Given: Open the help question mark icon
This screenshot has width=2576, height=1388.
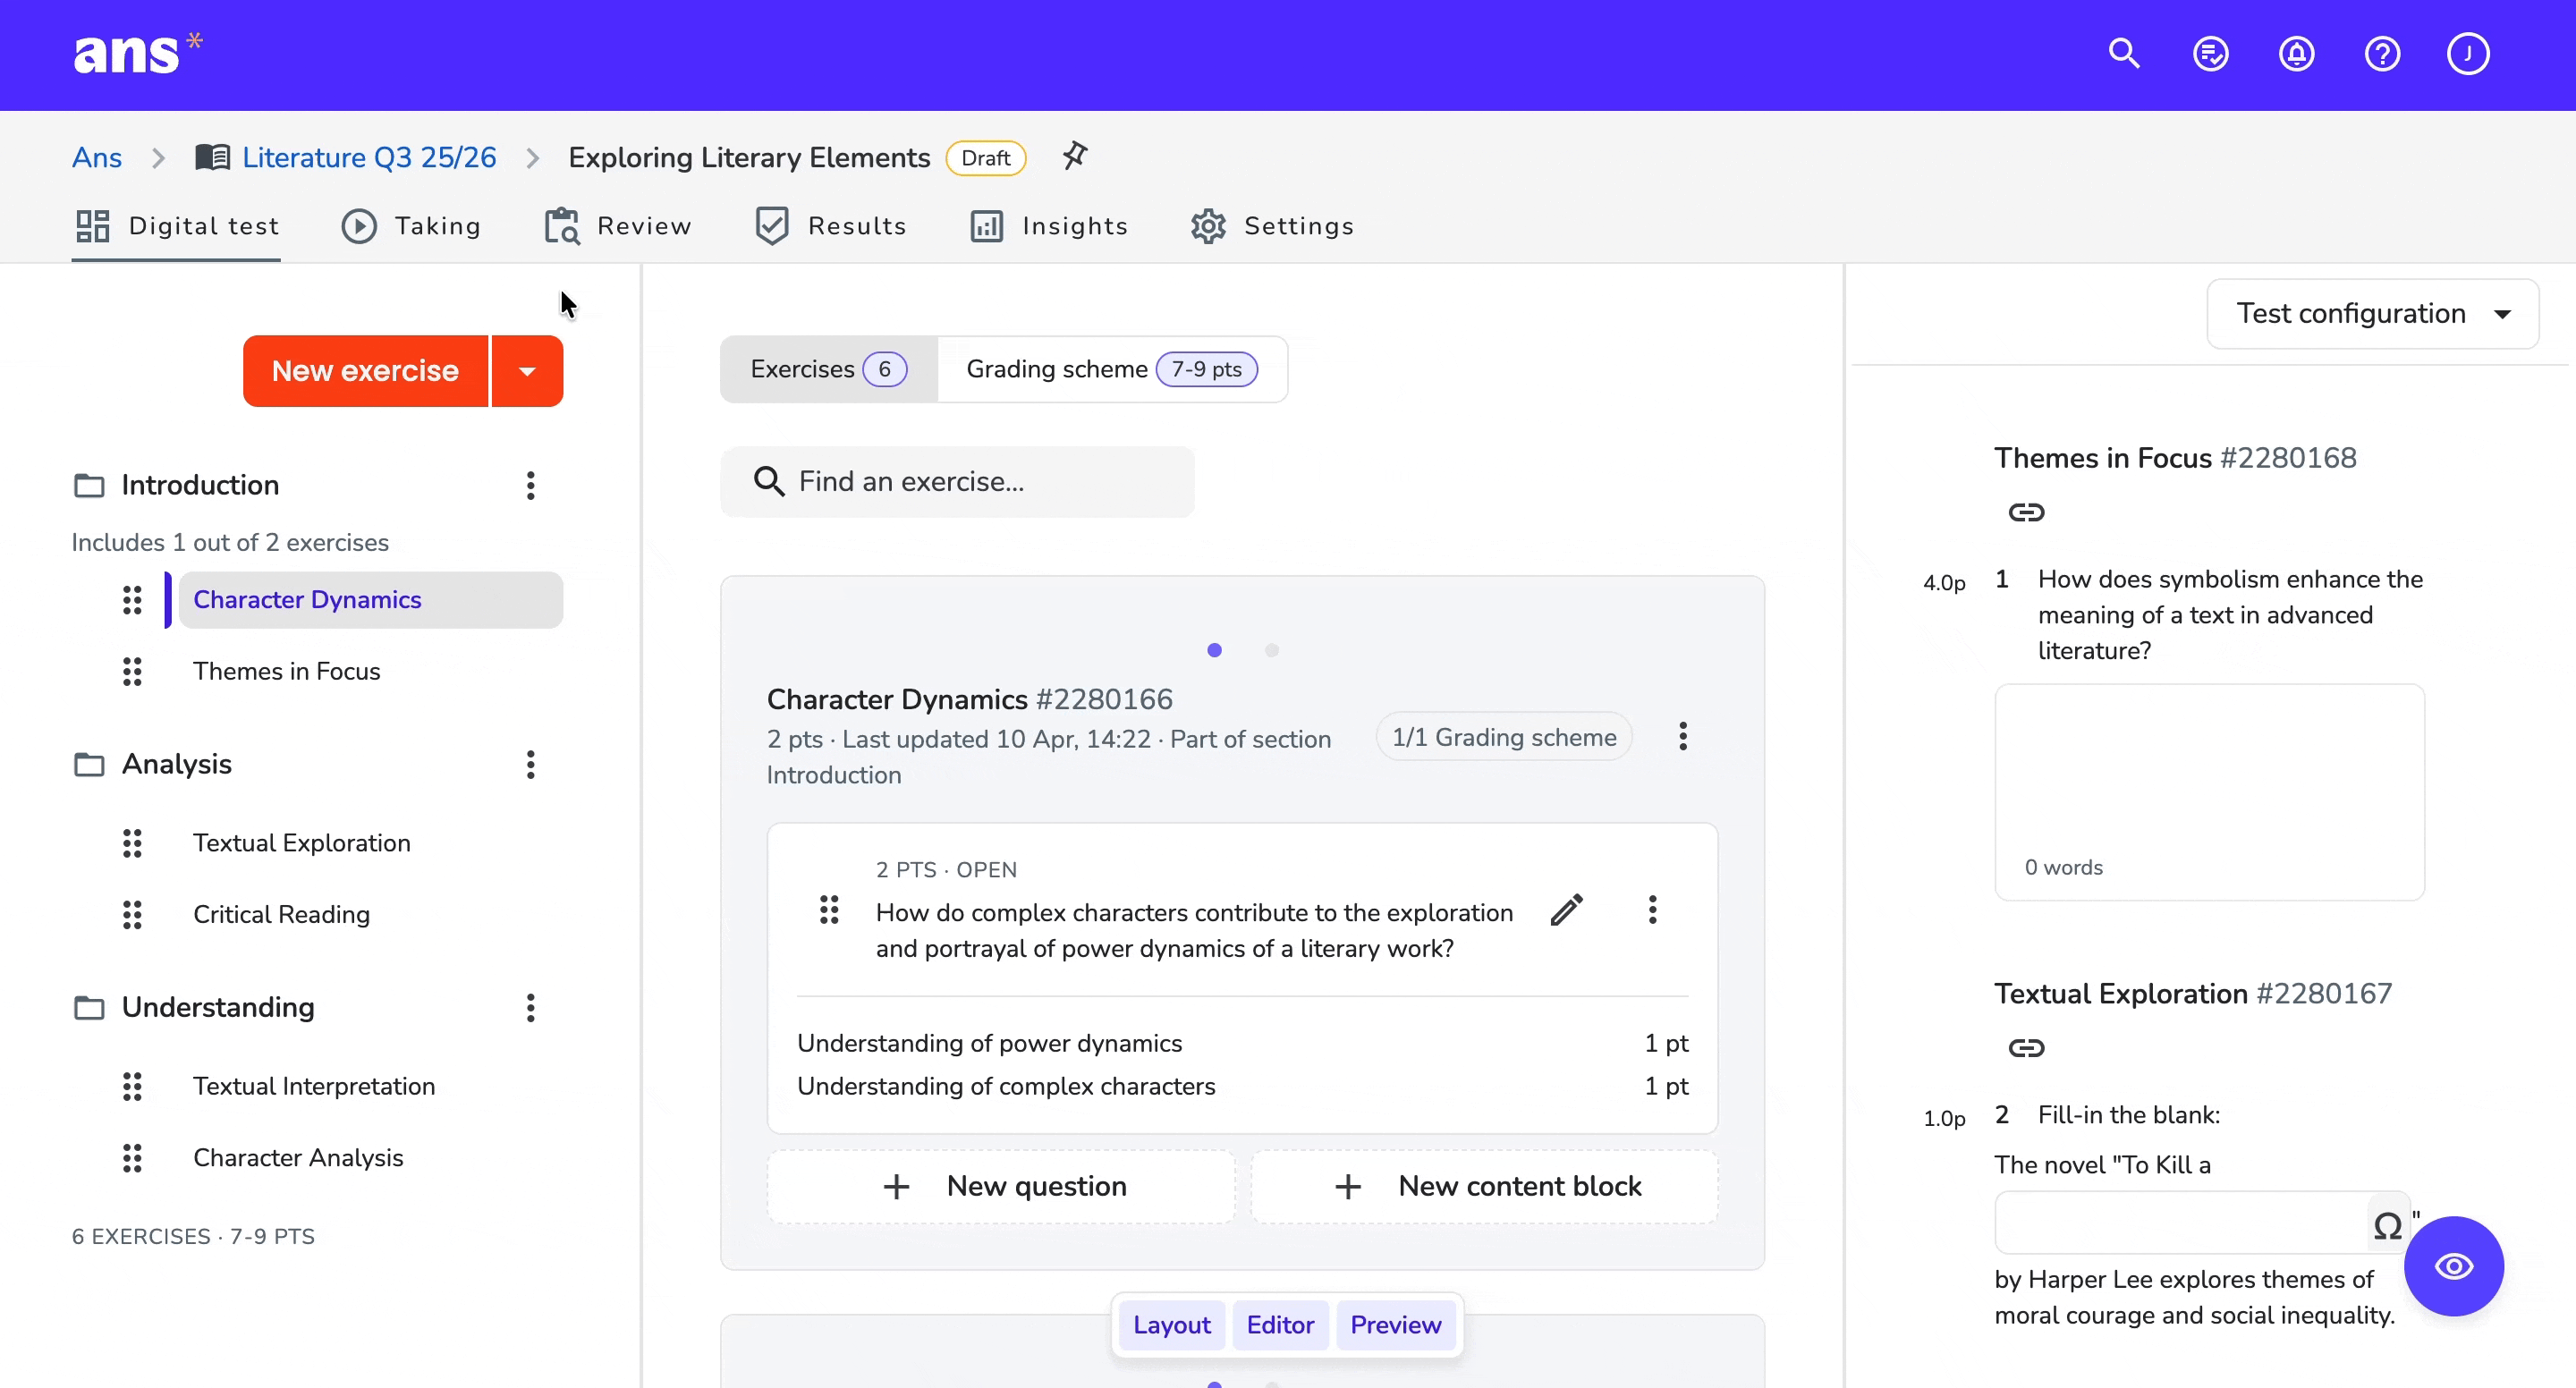Looking at the screenshot, I should [2382, 54].
